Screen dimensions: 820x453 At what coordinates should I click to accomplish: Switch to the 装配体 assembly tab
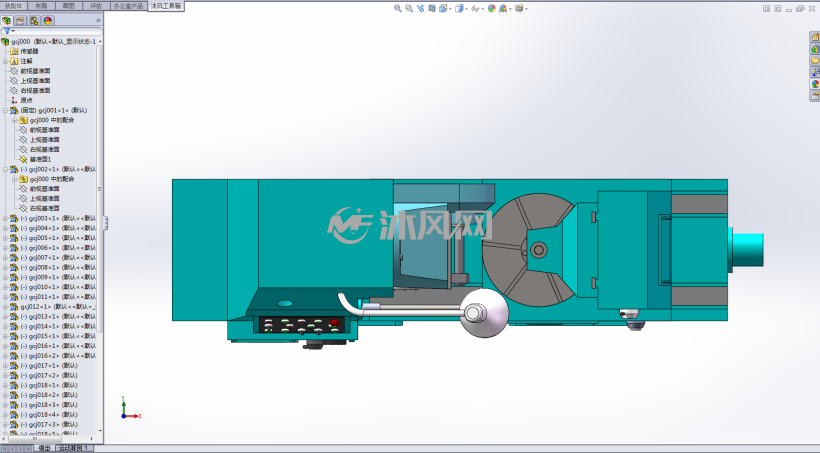pyautogui.click(x=14, y=6)
